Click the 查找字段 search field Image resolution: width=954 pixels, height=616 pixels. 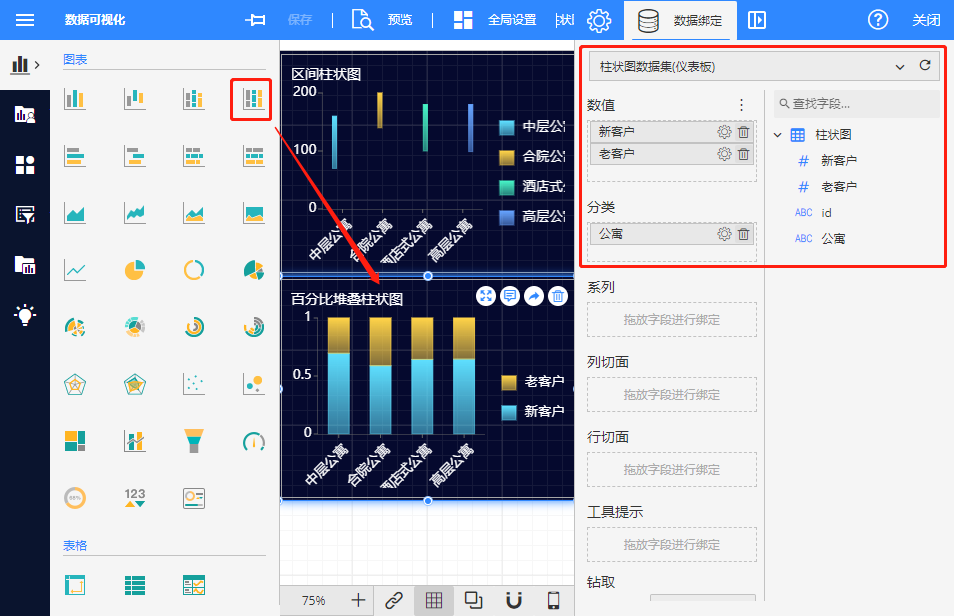coord(860,104)
